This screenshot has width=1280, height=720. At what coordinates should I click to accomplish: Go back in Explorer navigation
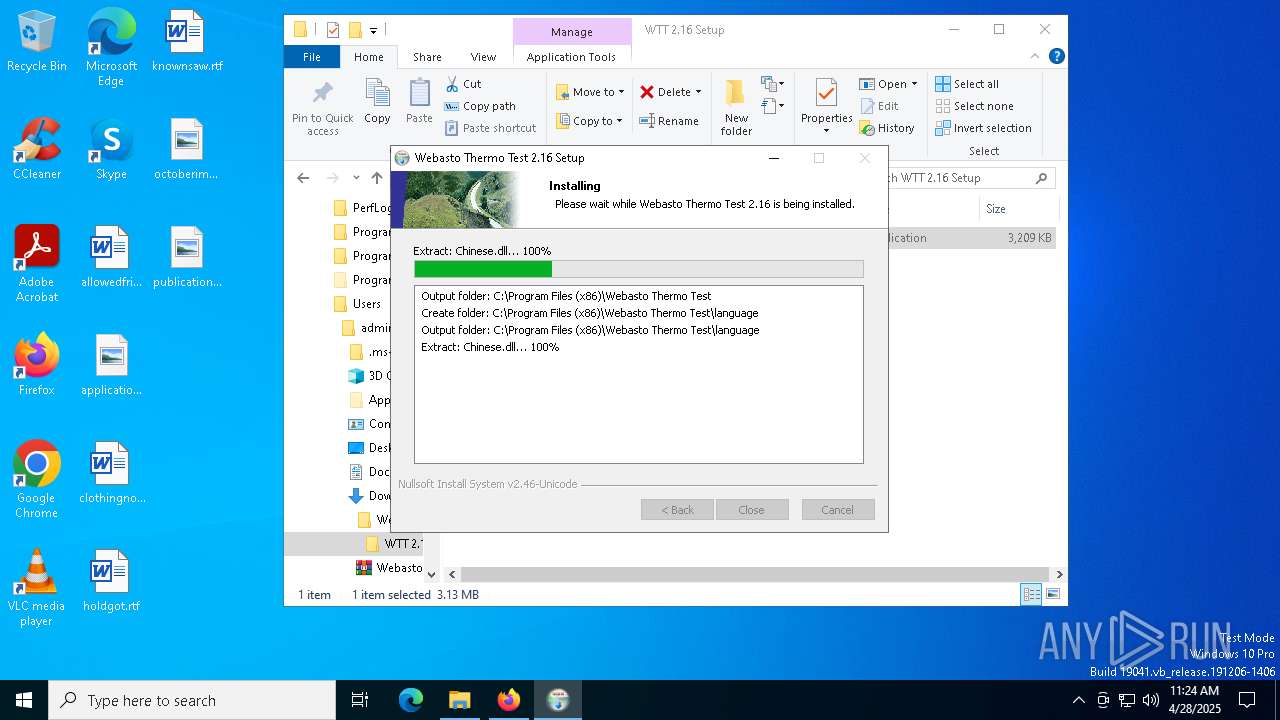click(x=303, y=178)
